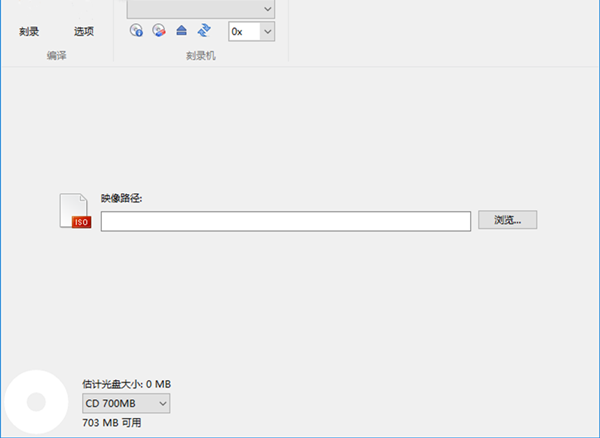Expand the recorder device dropdown at the top

266,8
